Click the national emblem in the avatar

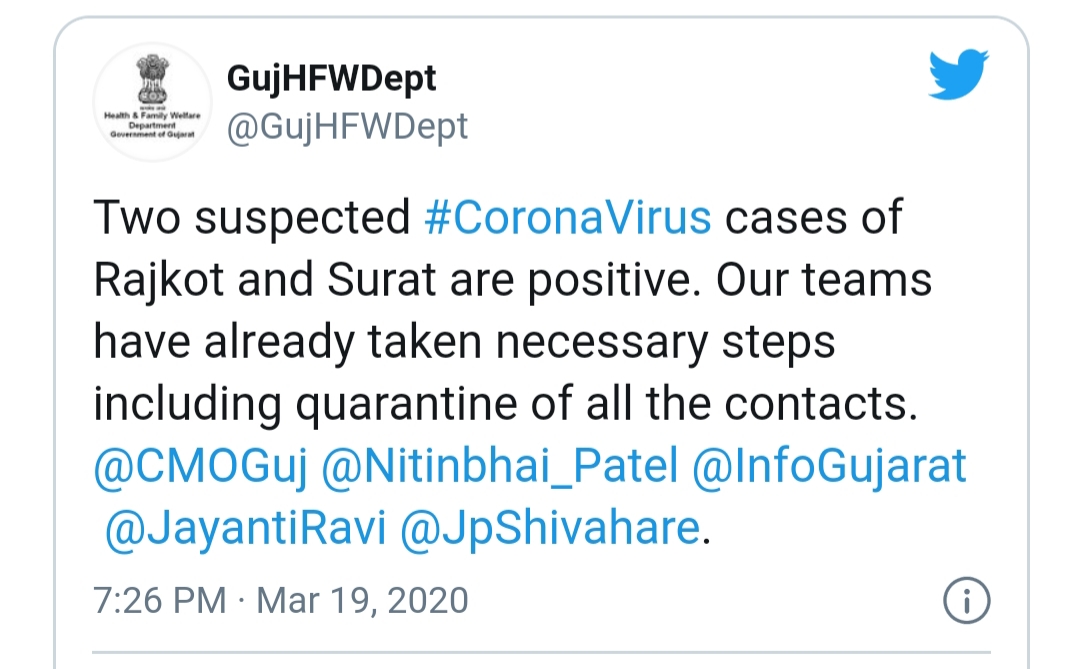pyautogui.click(x=152, y=79)
